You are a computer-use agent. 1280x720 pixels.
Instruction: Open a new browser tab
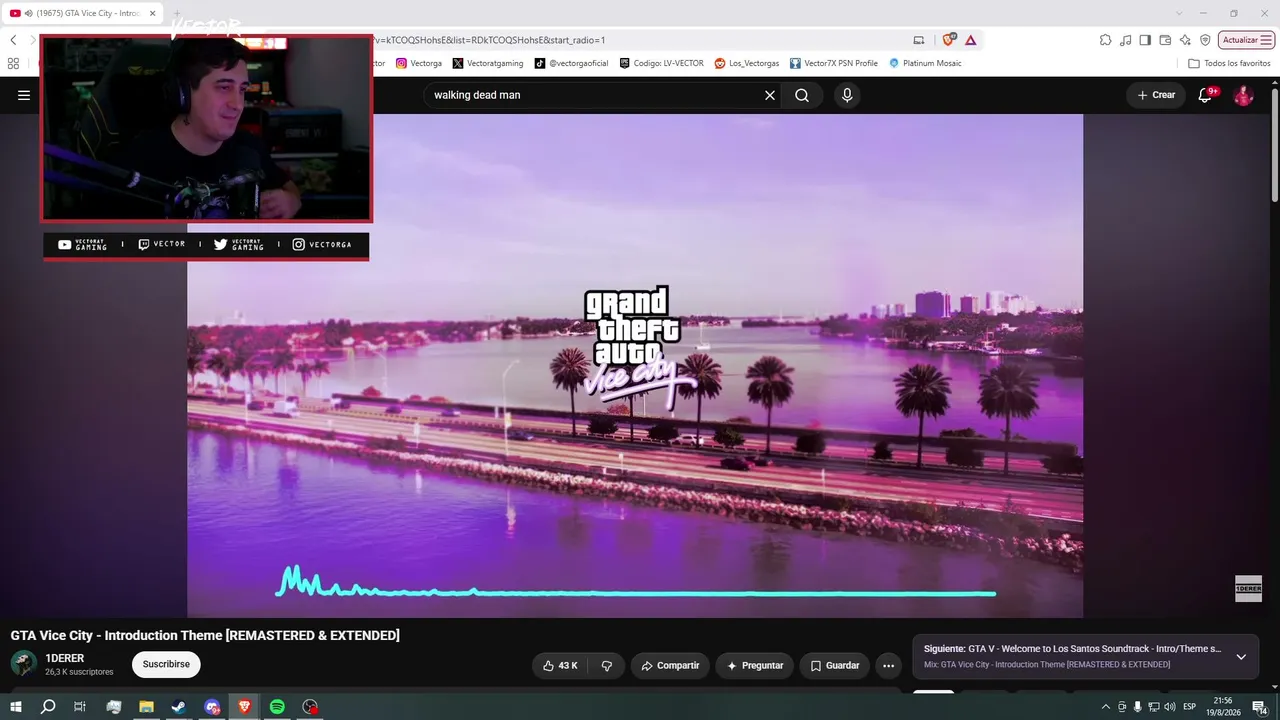tap(177, 13)
